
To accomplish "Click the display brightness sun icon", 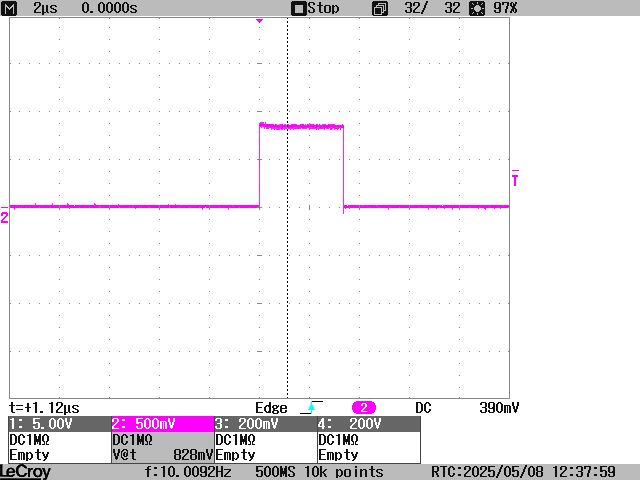I will (479, 8).
